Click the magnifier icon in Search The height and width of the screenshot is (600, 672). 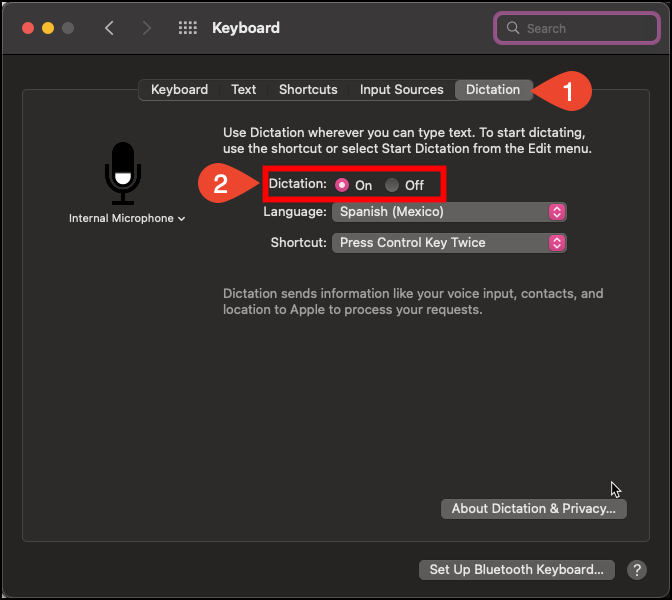click(x=514, y=28)
